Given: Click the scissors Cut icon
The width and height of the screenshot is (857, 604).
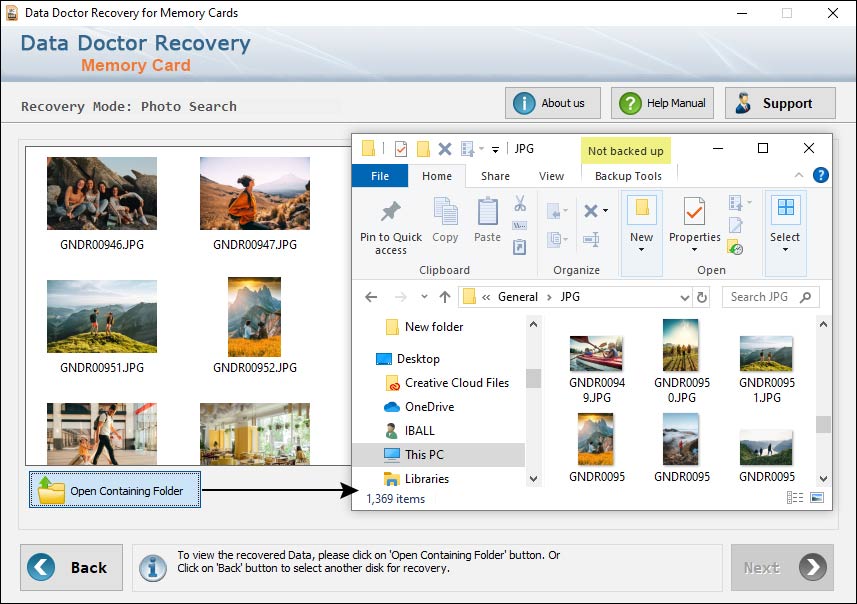Looking at the screenshot, I should click(x=520, y=204).
